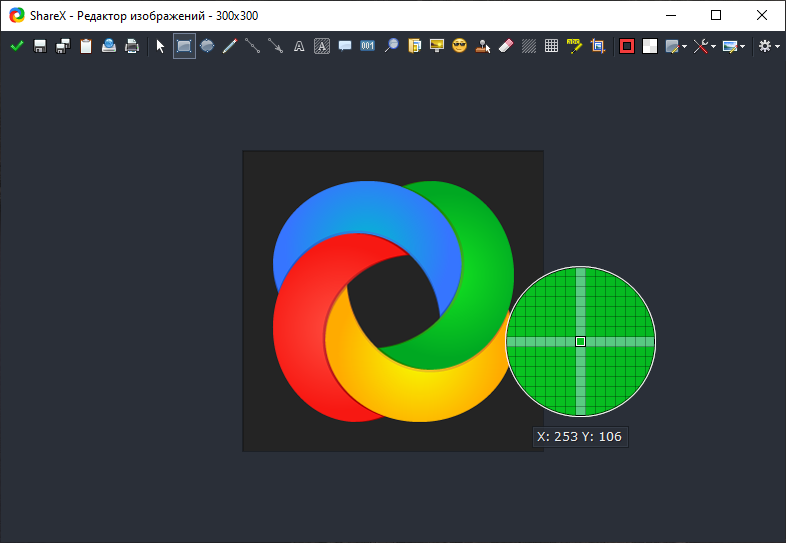This screenshot has width=786, height=543.
Task: Click the ShareX icon in title bar
Action: click(x=17, y=16)
